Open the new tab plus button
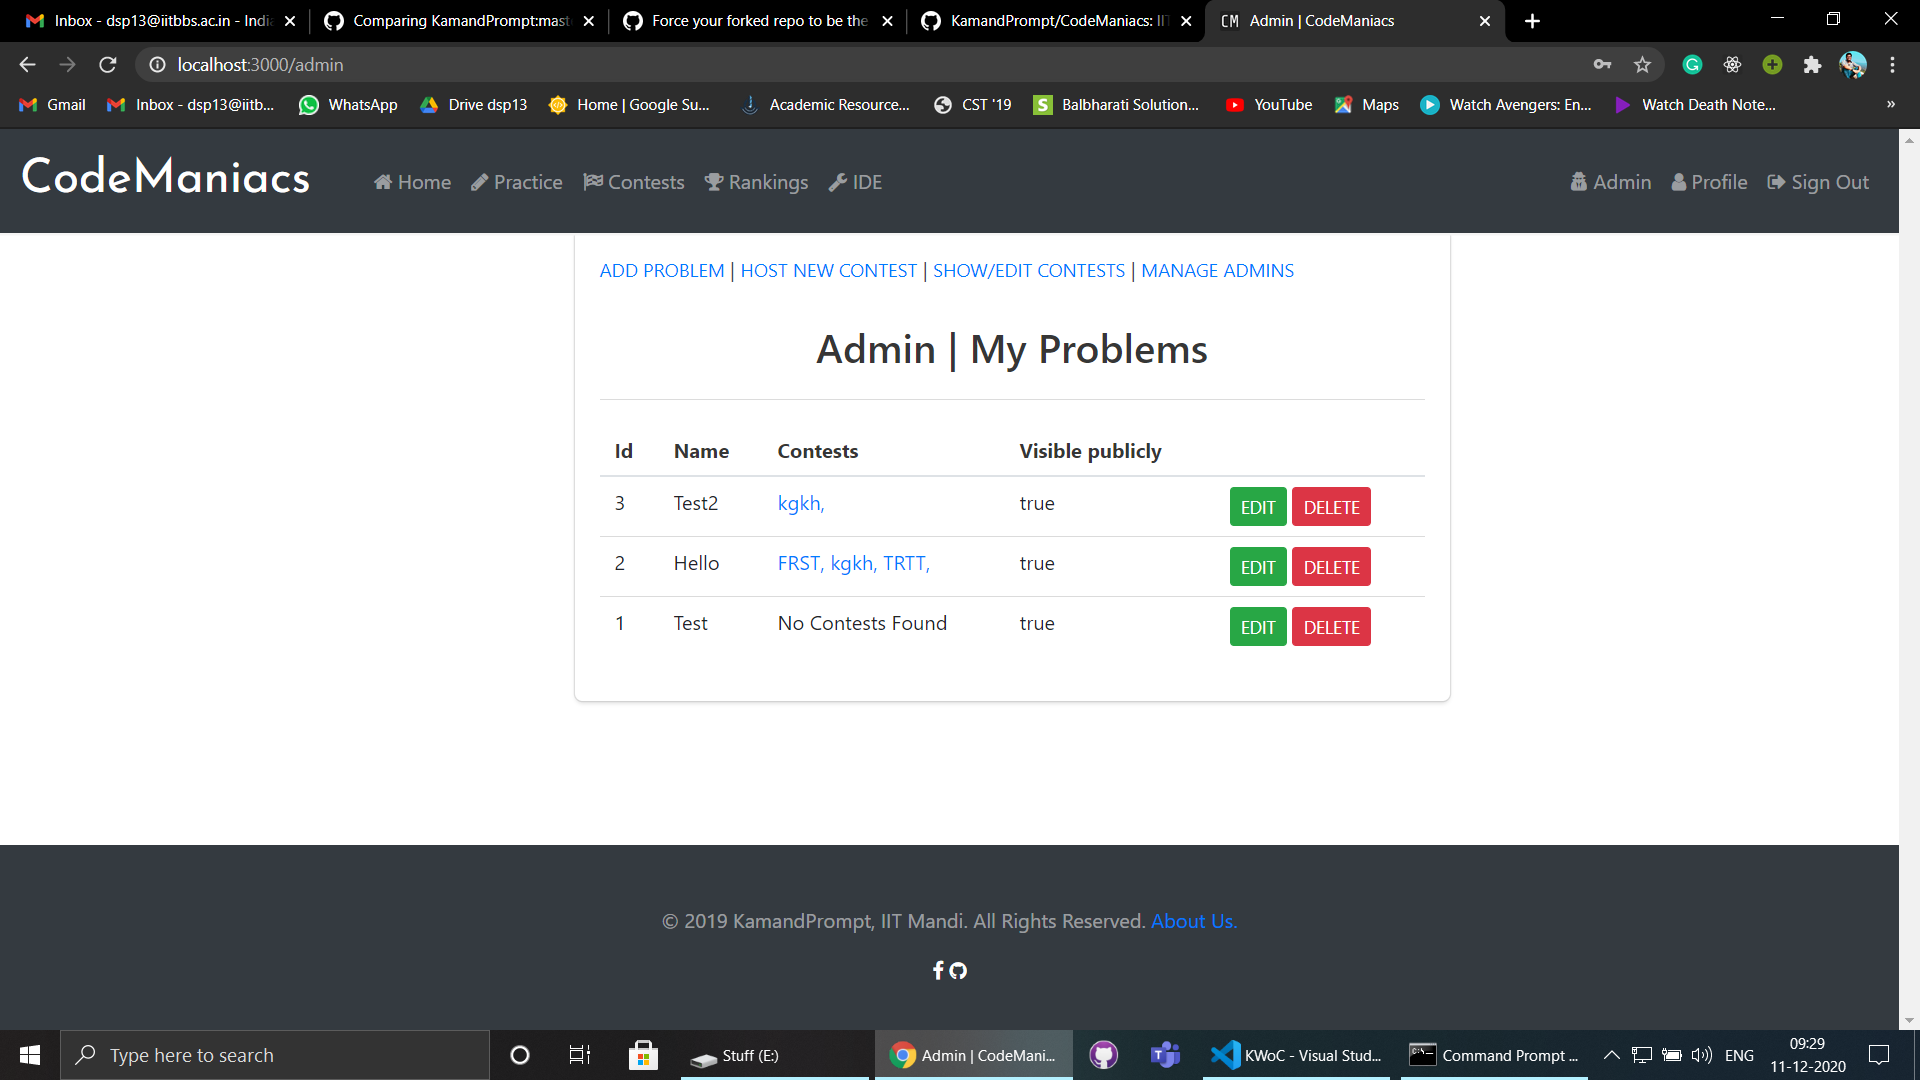This screenshot has width=1920, height=1080. 1532,21
